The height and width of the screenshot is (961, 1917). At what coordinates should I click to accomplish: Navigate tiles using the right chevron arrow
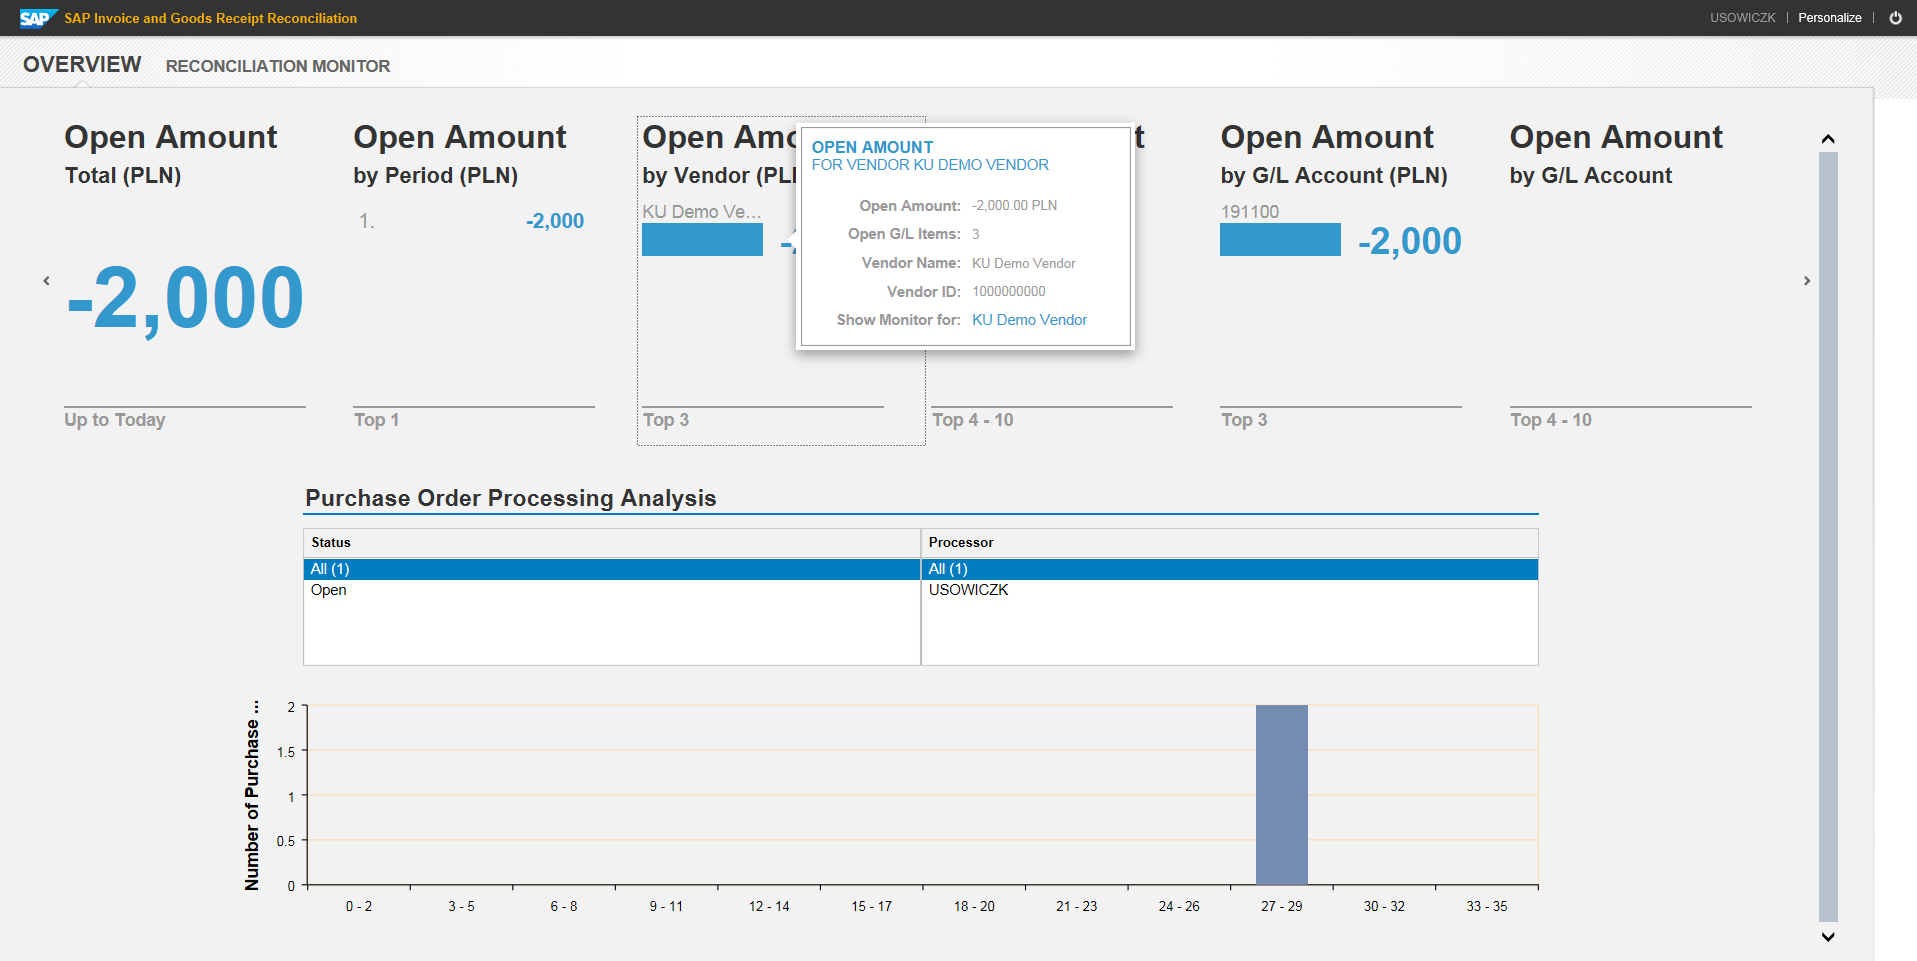click(1806, 281)
